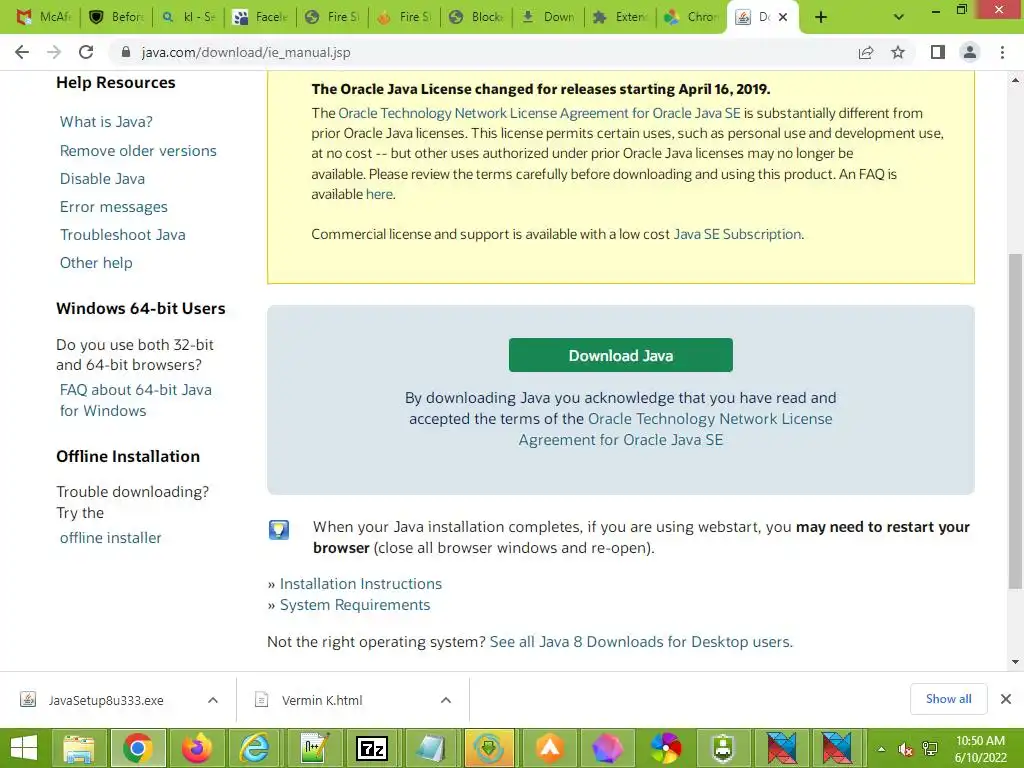Bookmark this page with the star icon
The width and height of the screenshot is (1024, 768).
pyautogui.click(x=898, y=52)
